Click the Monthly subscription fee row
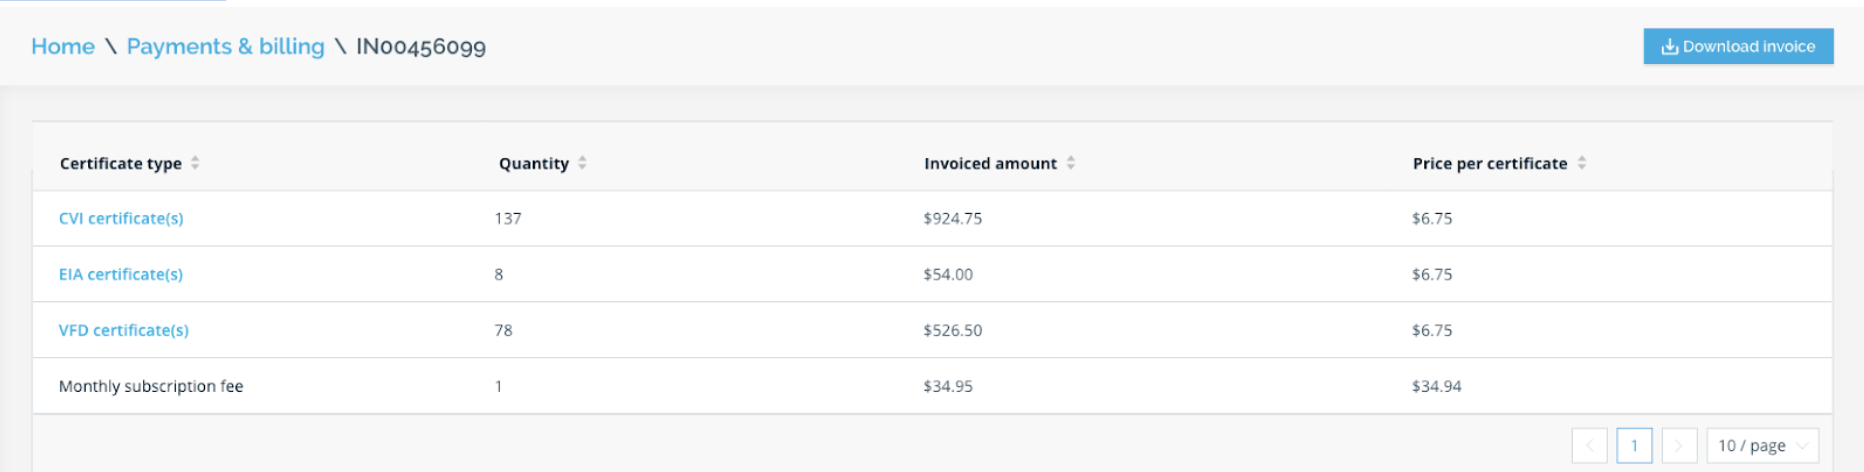The height and width of the screenshot is (472, 1864). click(x=932, y=386)
